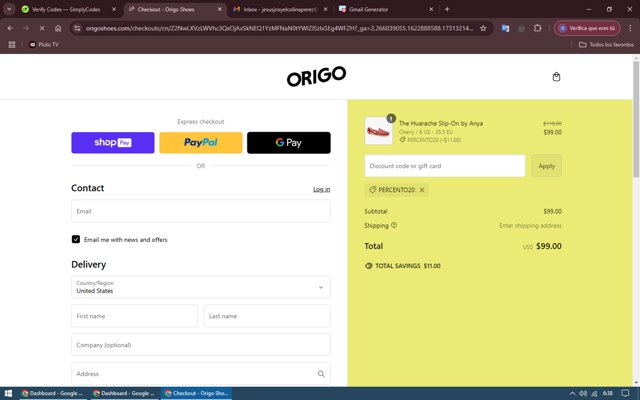This screenshot has width=640, height=400.
Task: Open the browser extensions puzzle icon
Action: point(538,28)
